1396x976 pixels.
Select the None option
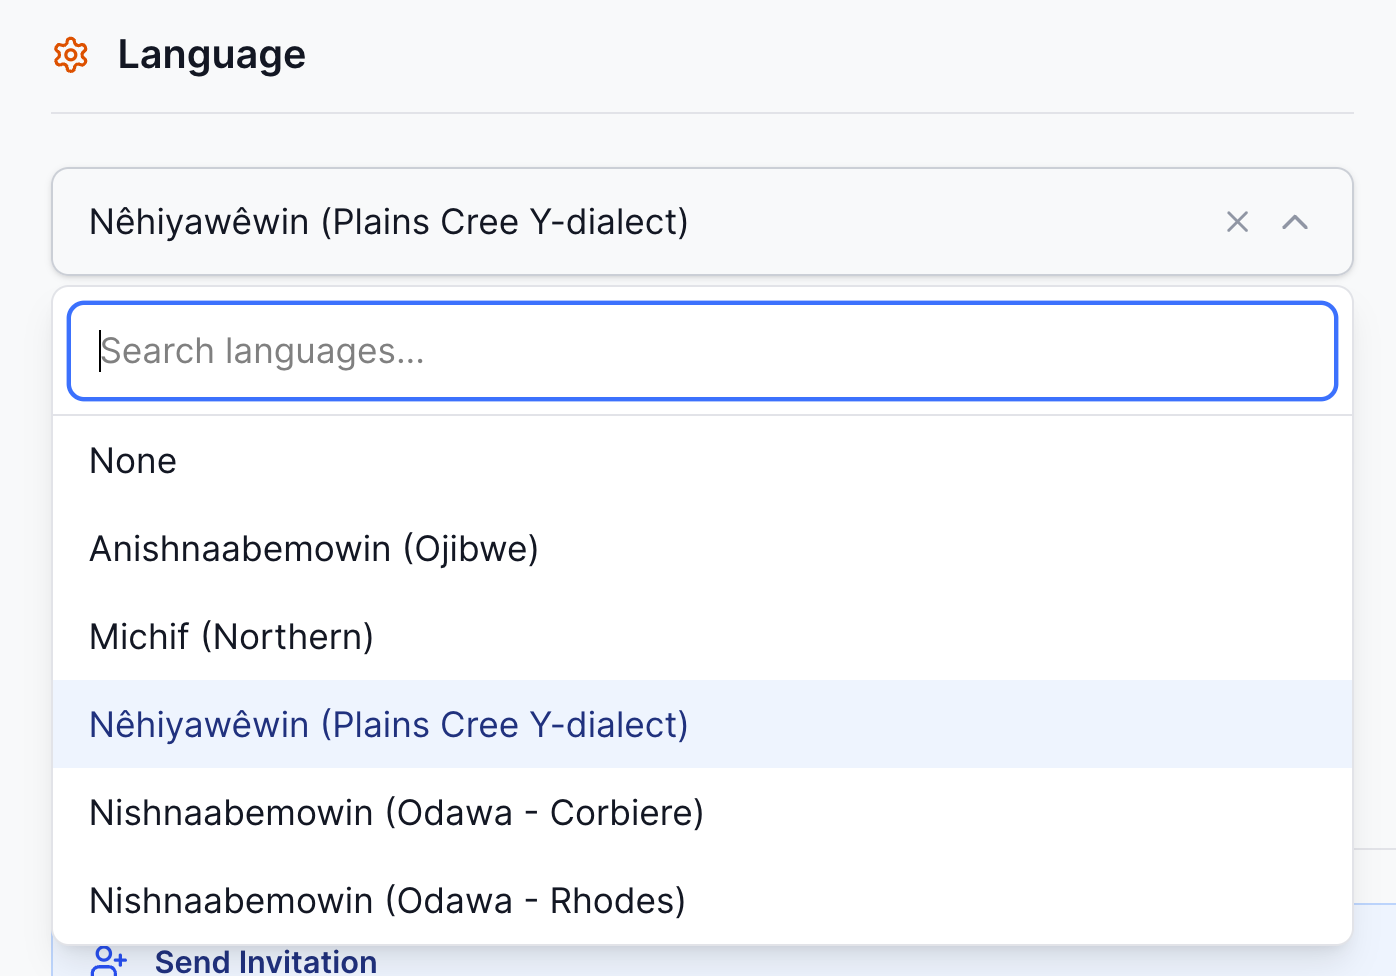point(133,461)
